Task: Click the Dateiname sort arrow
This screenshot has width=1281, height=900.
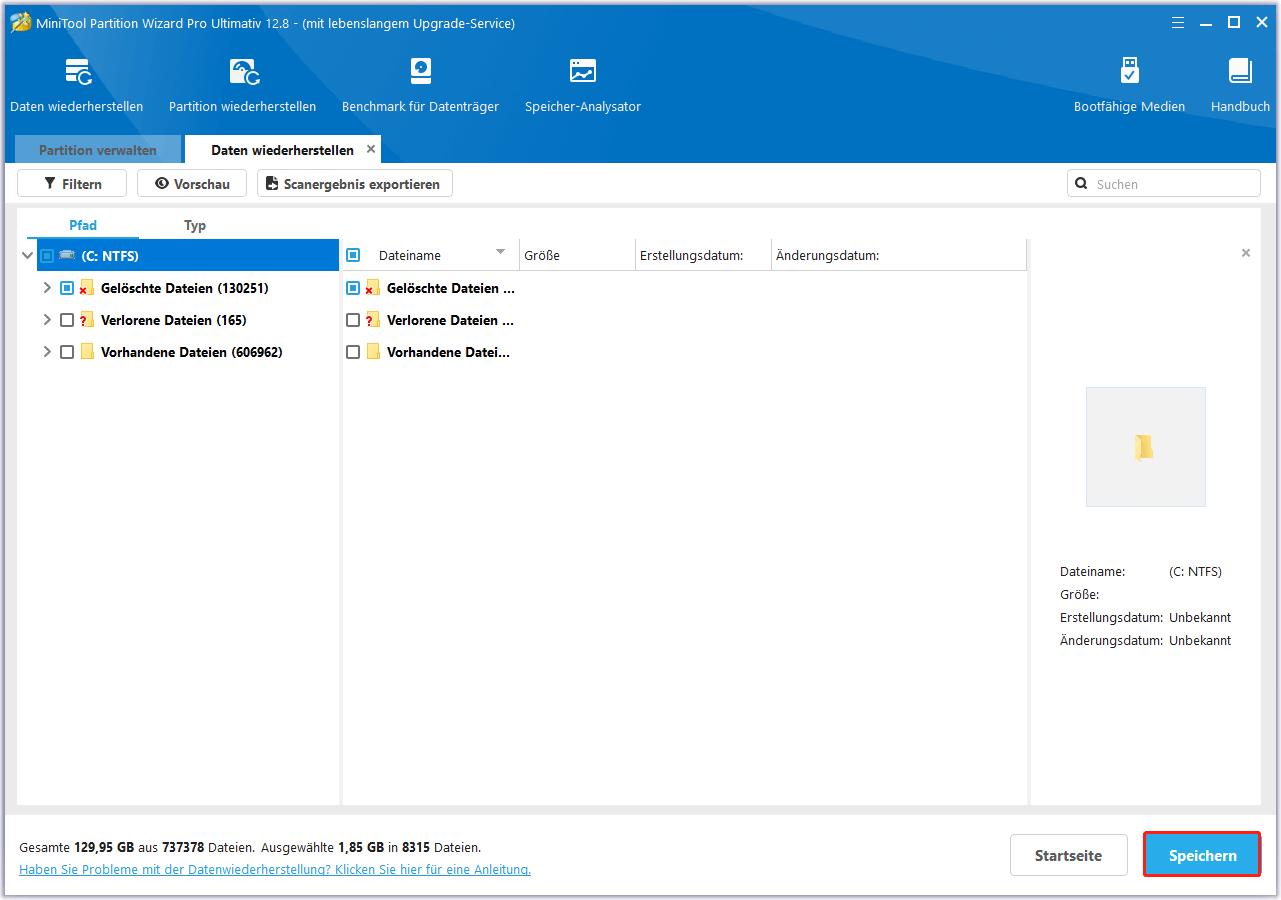Action: pyautogui.click(x=501, y=252)
